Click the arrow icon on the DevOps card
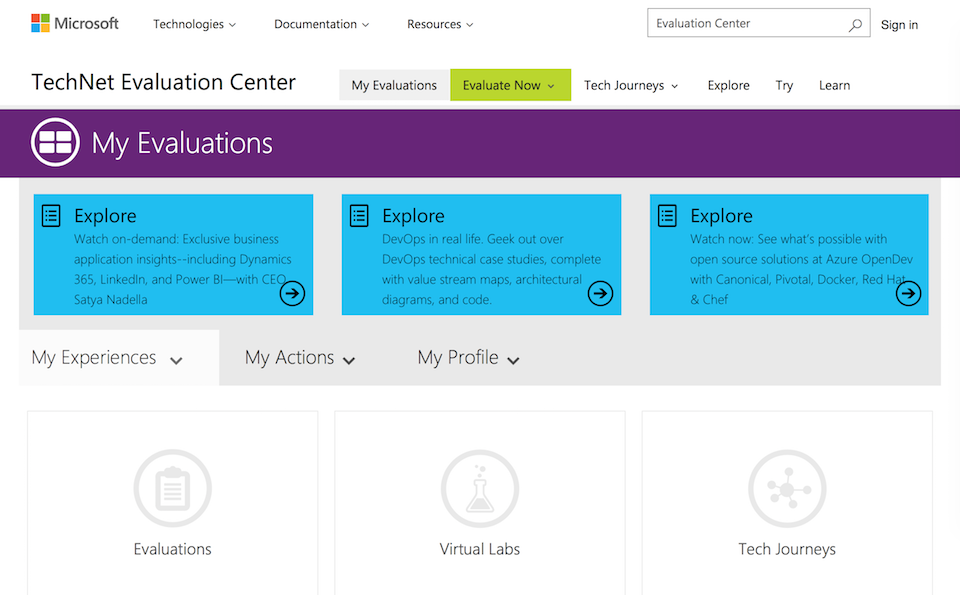Image resolution: width=960 pixels, height=595 pixels. point(600,293)
